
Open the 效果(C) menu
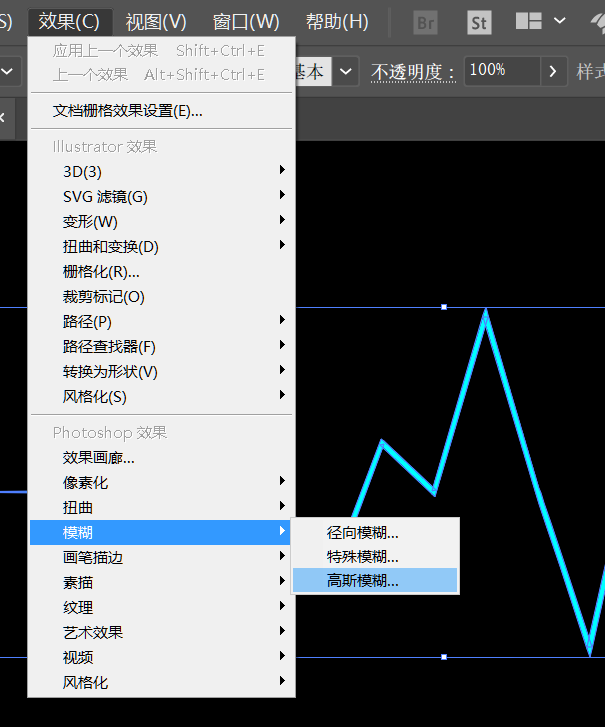70,21
